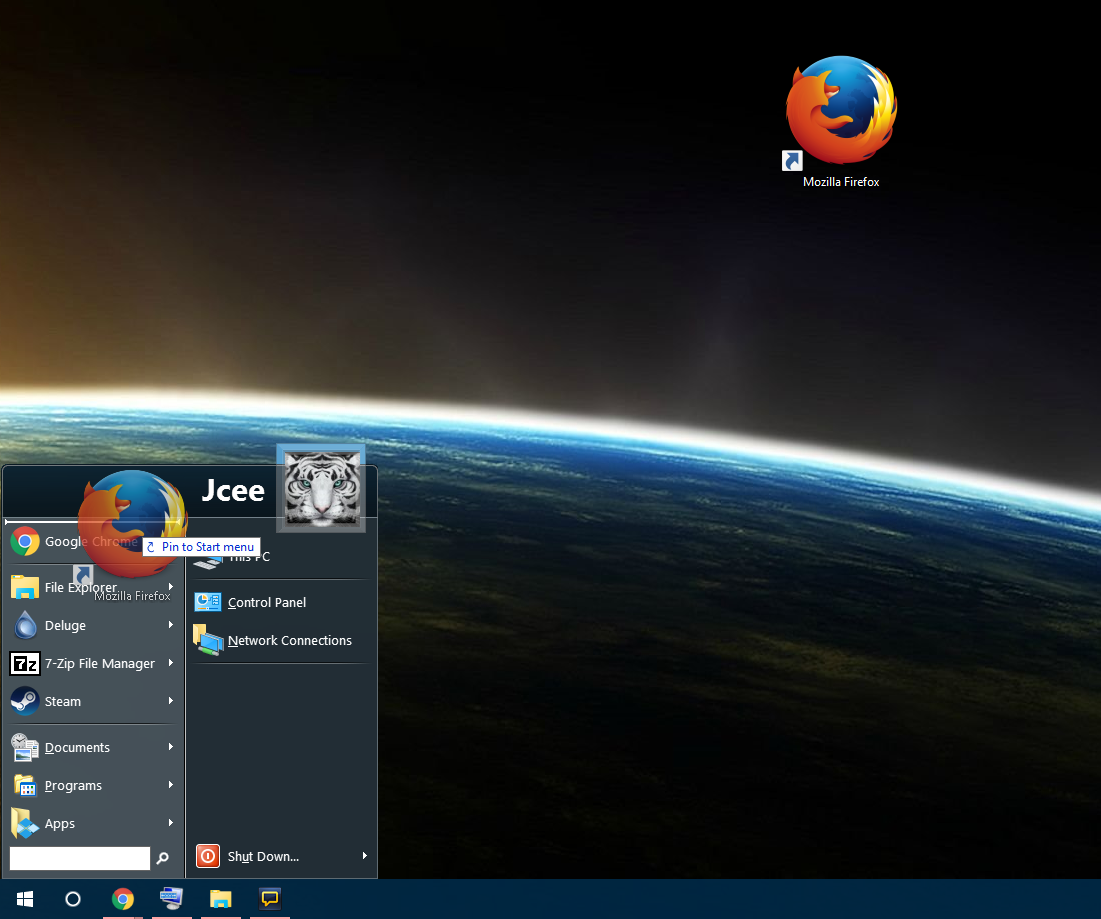
Task: Open File Explorer from the taskbar
Action: [220, 899]
